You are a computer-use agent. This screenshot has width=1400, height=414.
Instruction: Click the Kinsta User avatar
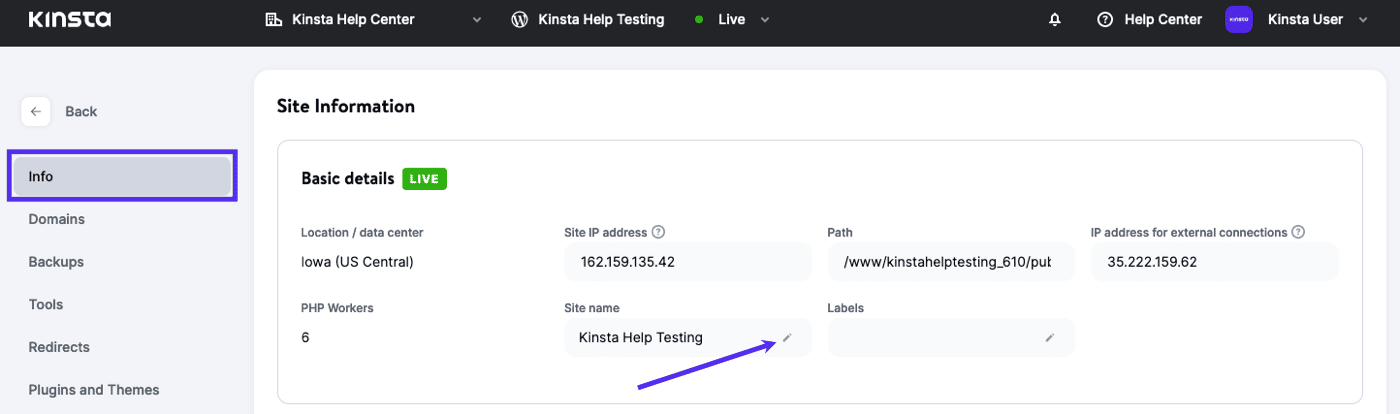coord(1239,19)
